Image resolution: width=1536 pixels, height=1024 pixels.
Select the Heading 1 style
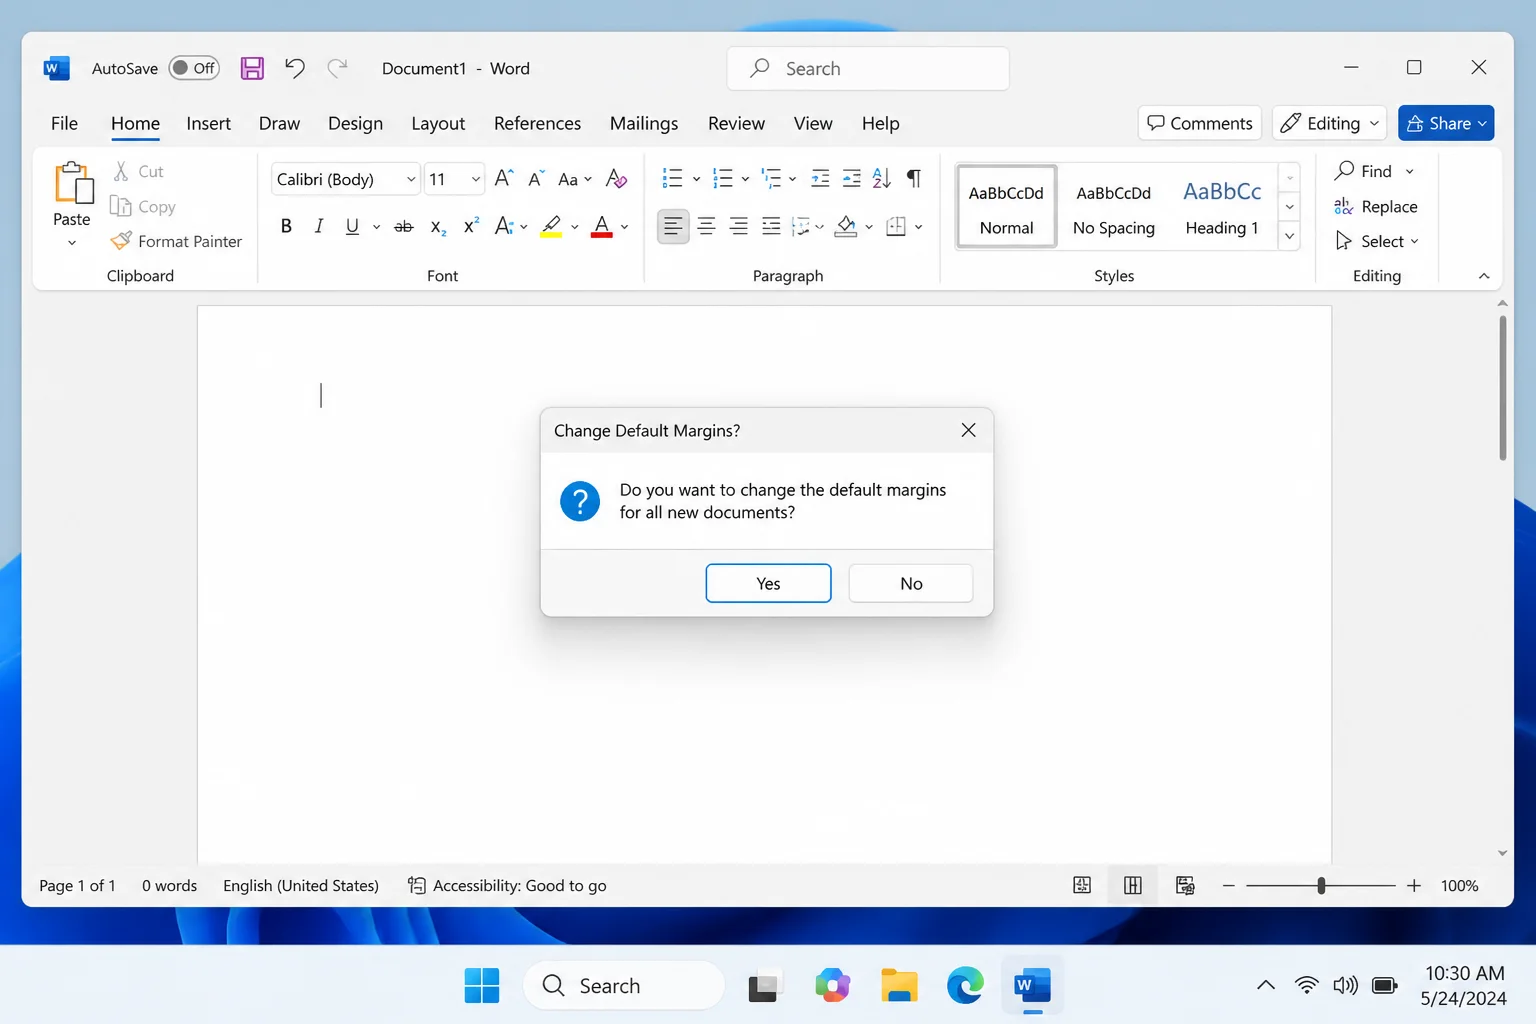tap(1221, 206)
